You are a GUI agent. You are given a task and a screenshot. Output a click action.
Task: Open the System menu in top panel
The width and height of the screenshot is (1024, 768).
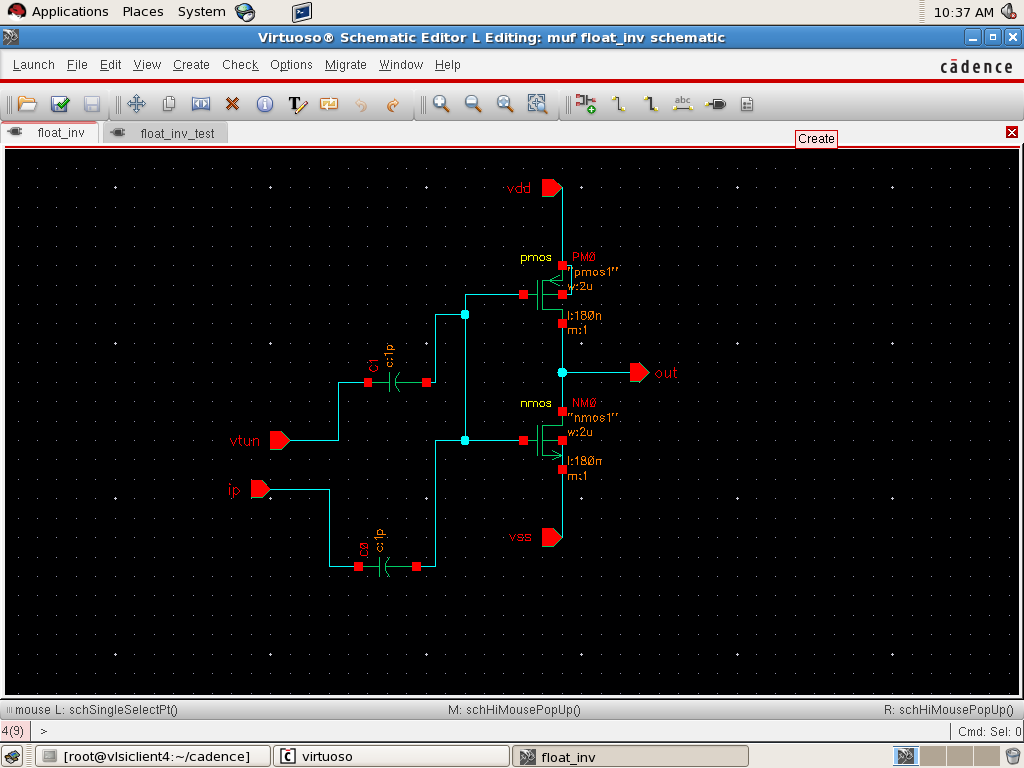point(202,12)
